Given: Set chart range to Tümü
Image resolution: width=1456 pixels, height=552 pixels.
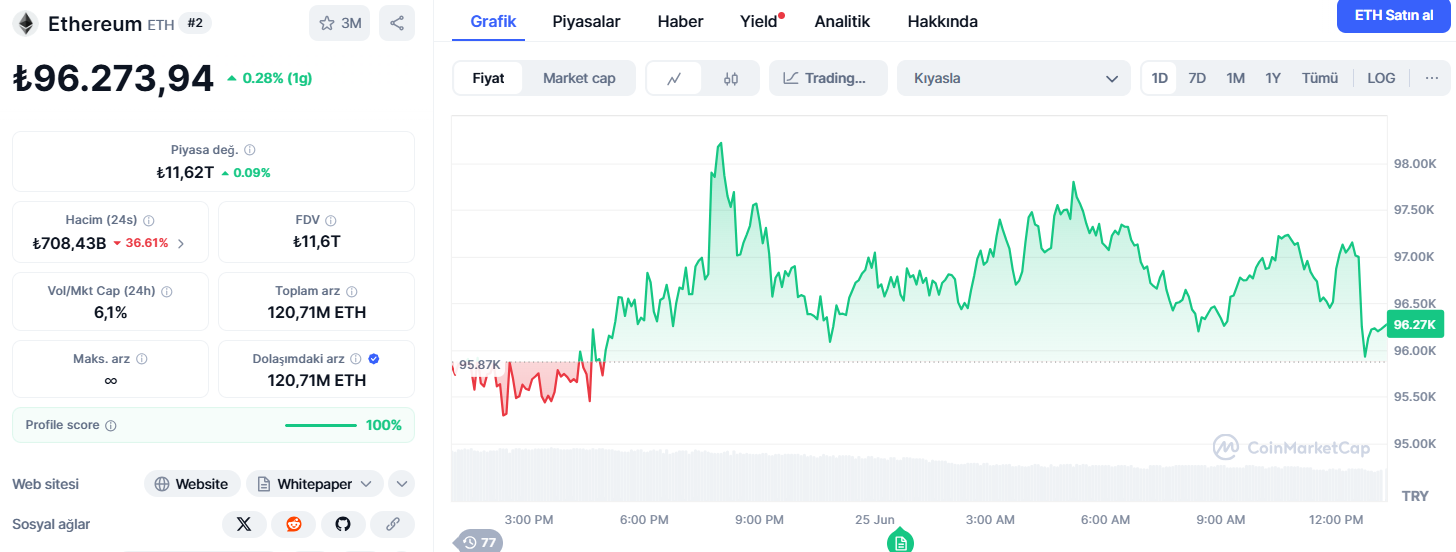Looking at the screenshot, I should point(1320,78).
